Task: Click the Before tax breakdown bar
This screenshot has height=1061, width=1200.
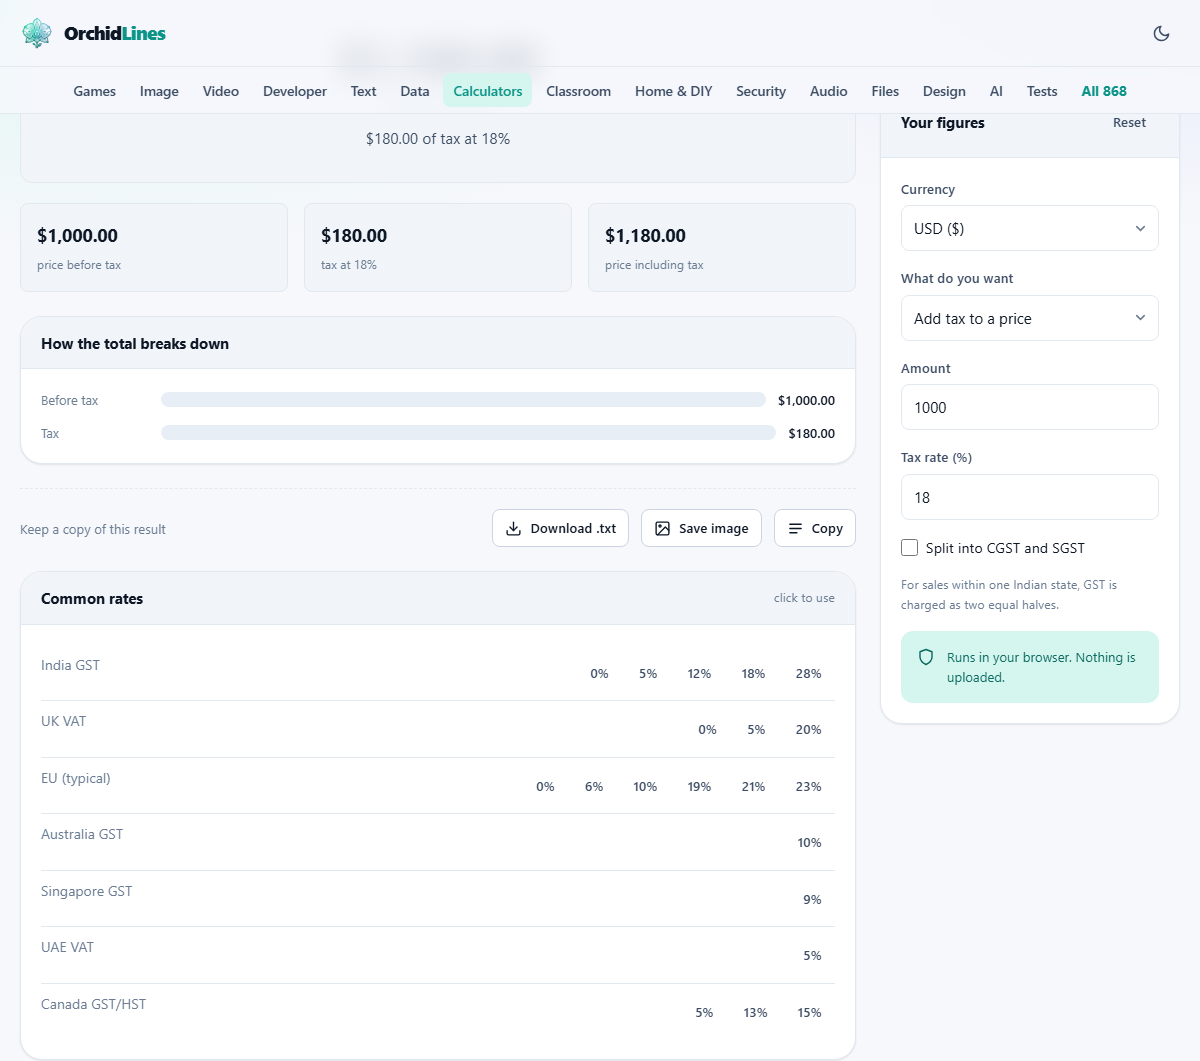Action: (x=463, y=400)
